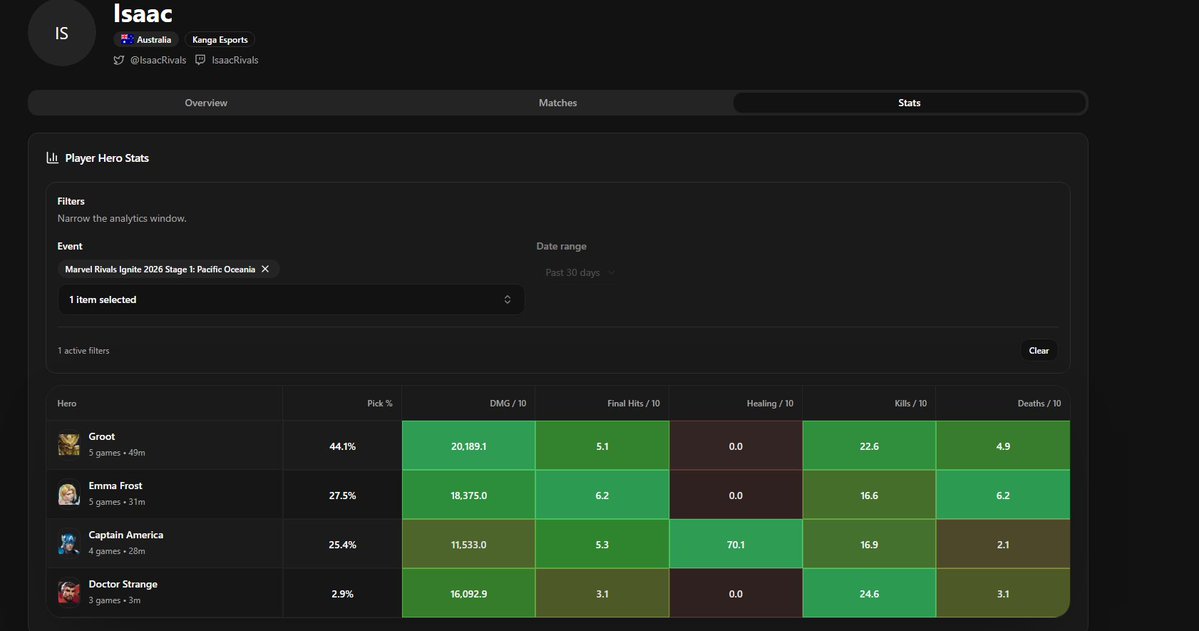Click the Captain America hero portrait icon
The width and height of the screenshot is (1199, 631).
tap(69, 543)
